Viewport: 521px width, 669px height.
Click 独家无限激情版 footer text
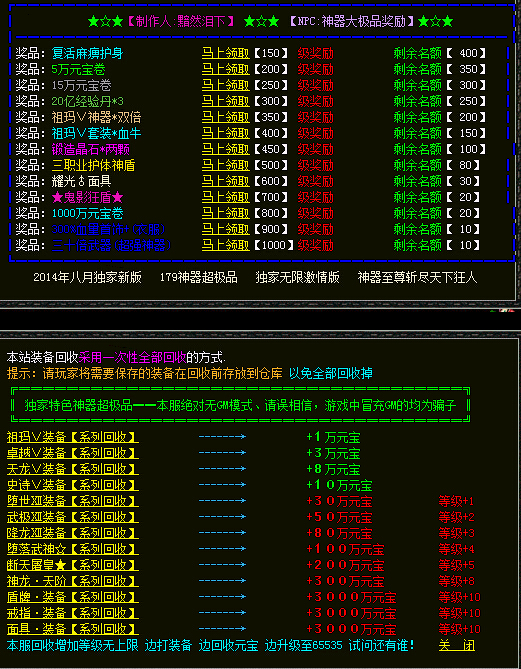point(297,278)
